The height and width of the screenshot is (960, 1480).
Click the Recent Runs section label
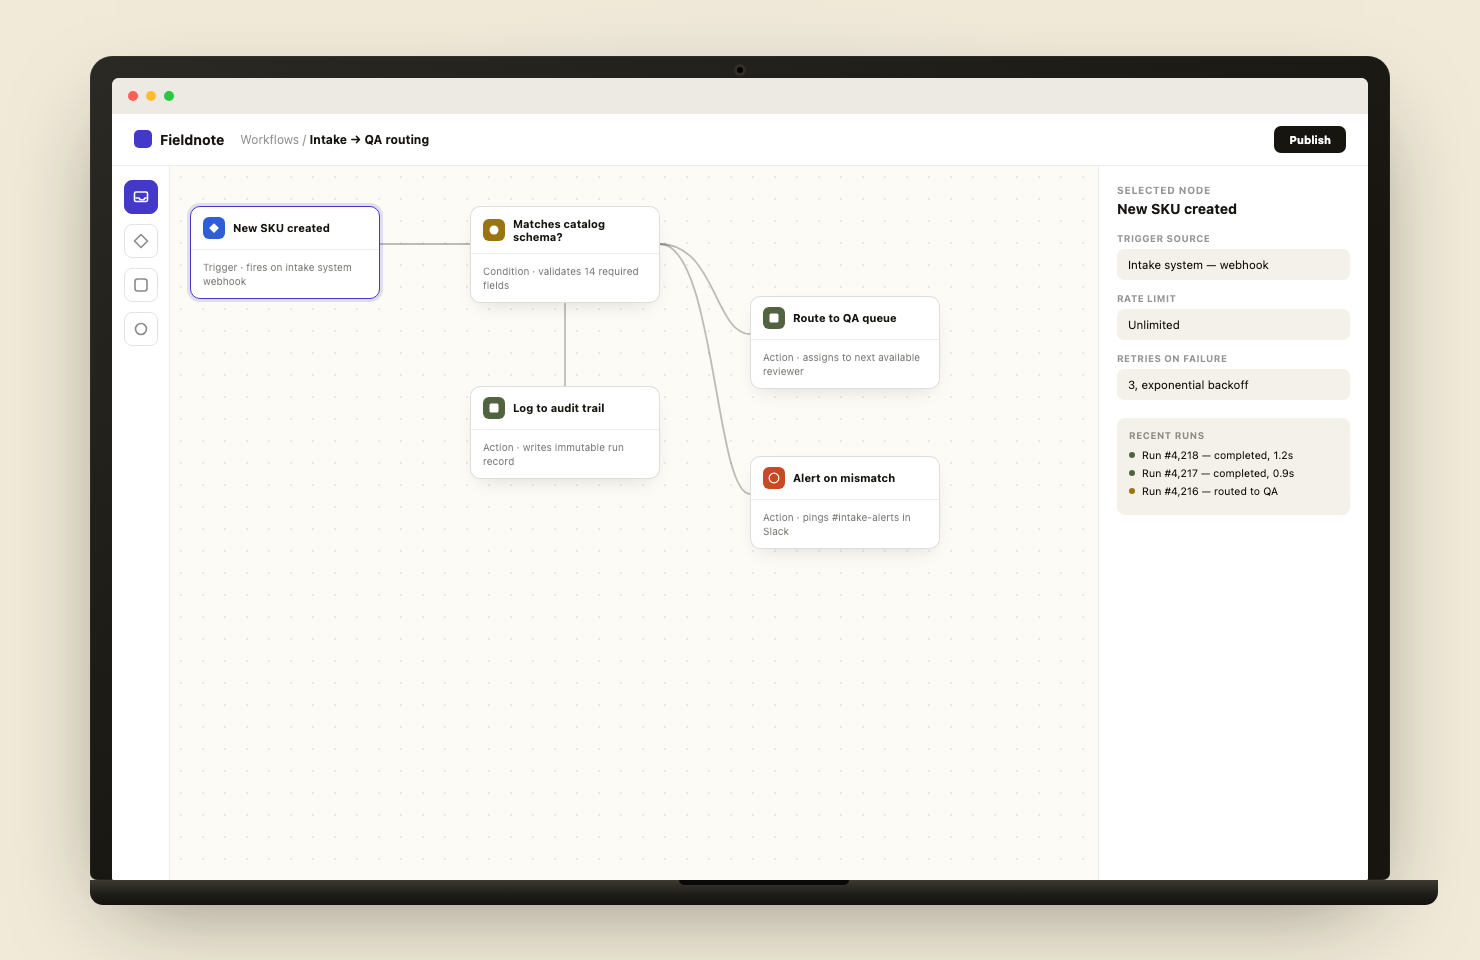pos(1167,436)
